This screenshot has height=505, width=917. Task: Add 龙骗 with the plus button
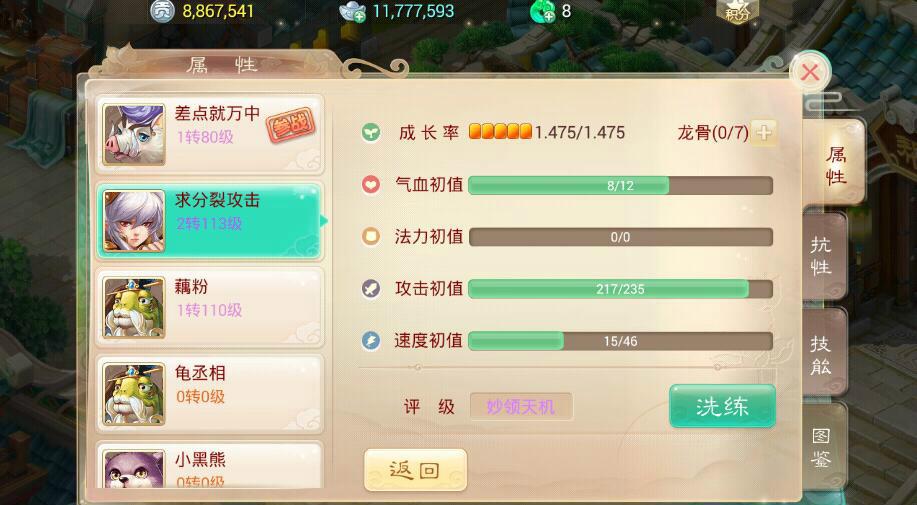(764, 133)
